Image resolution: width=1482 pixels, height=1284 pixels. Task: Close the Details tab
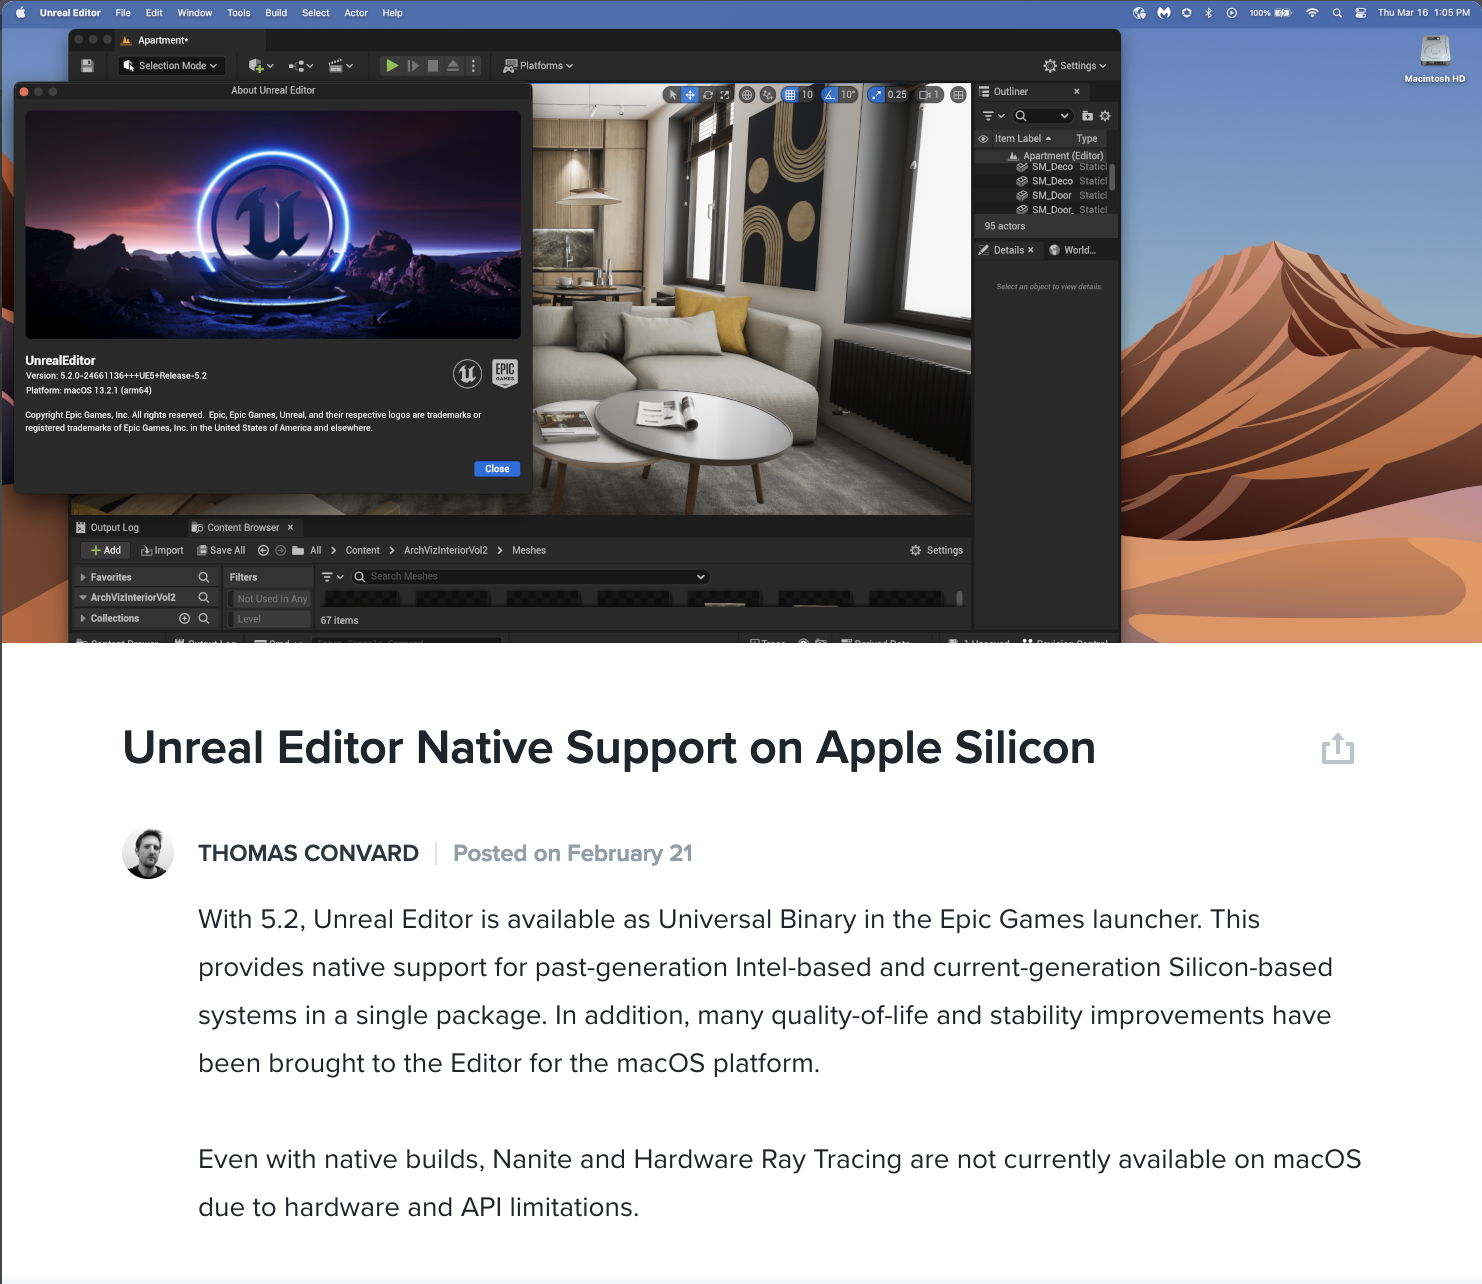coord(1031,250)
